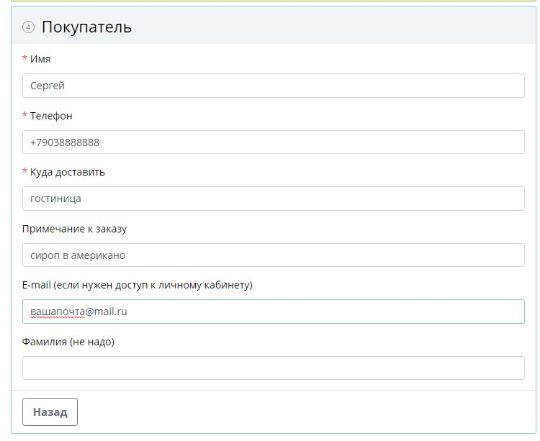This screenshot has width=540, height=441.
Task: Click the Телефон field label
Action: [51, 116]
